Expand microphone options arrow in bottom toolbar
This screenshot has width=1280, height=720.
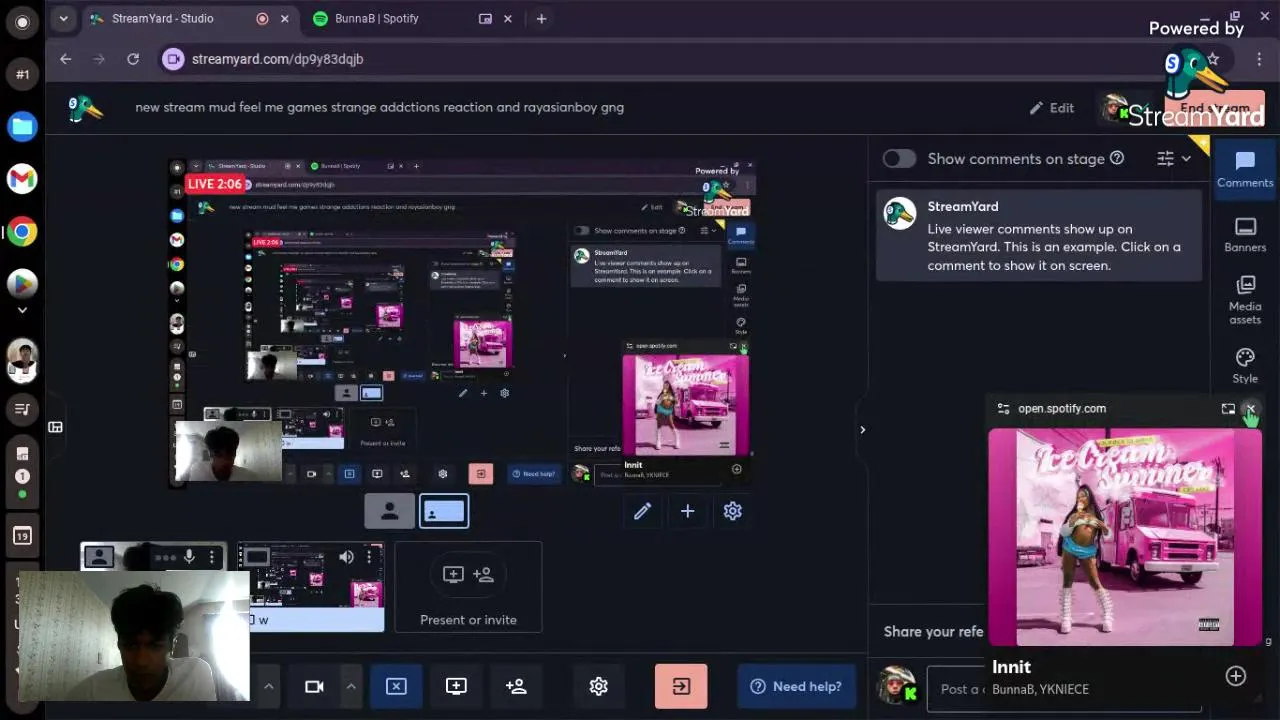click(268, 686)
